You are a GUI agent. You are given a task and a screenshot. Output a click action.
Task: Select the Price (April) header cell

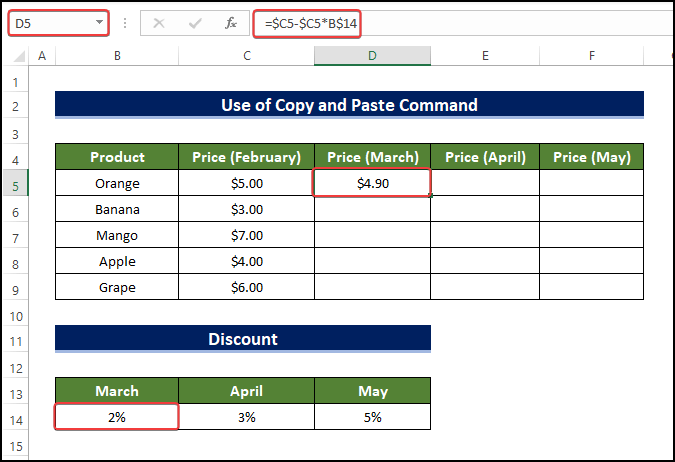click(x=485, y=157)
